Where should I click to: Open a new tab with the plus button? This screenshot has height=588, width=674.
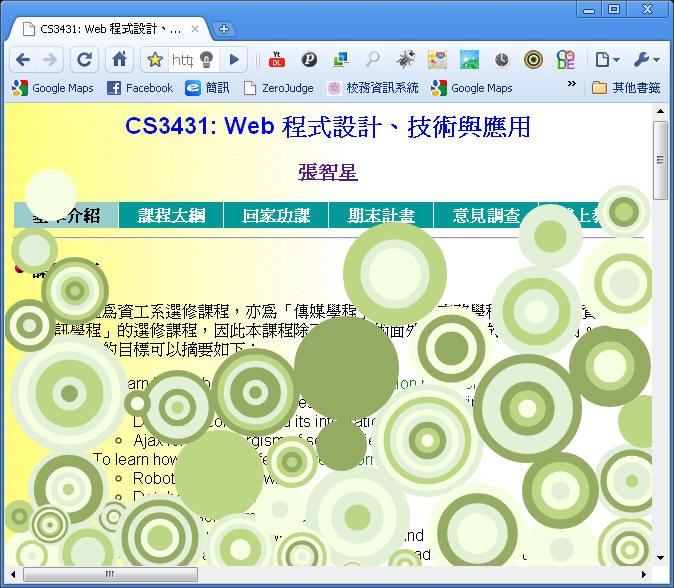pos(224,29)
